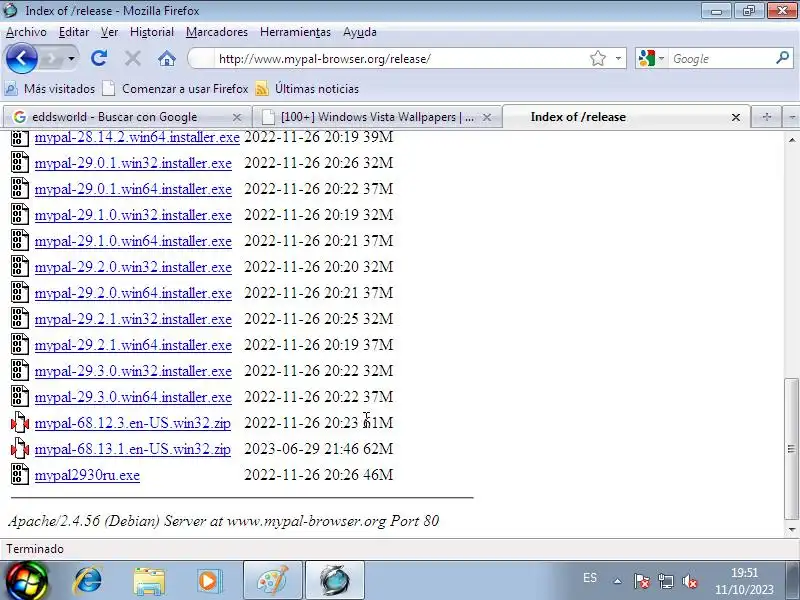
Task: Click the Más visitados bookmark icon
Action: click(11, 89)
